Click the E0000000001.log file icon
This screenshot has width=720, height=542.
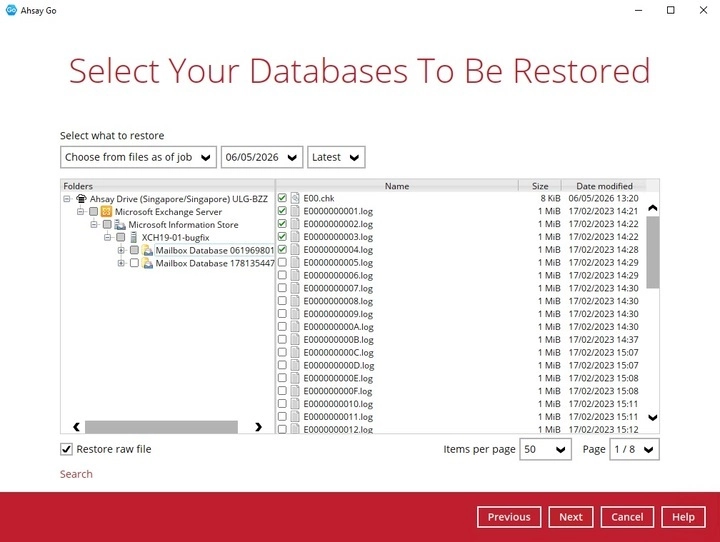pos(295,211)
